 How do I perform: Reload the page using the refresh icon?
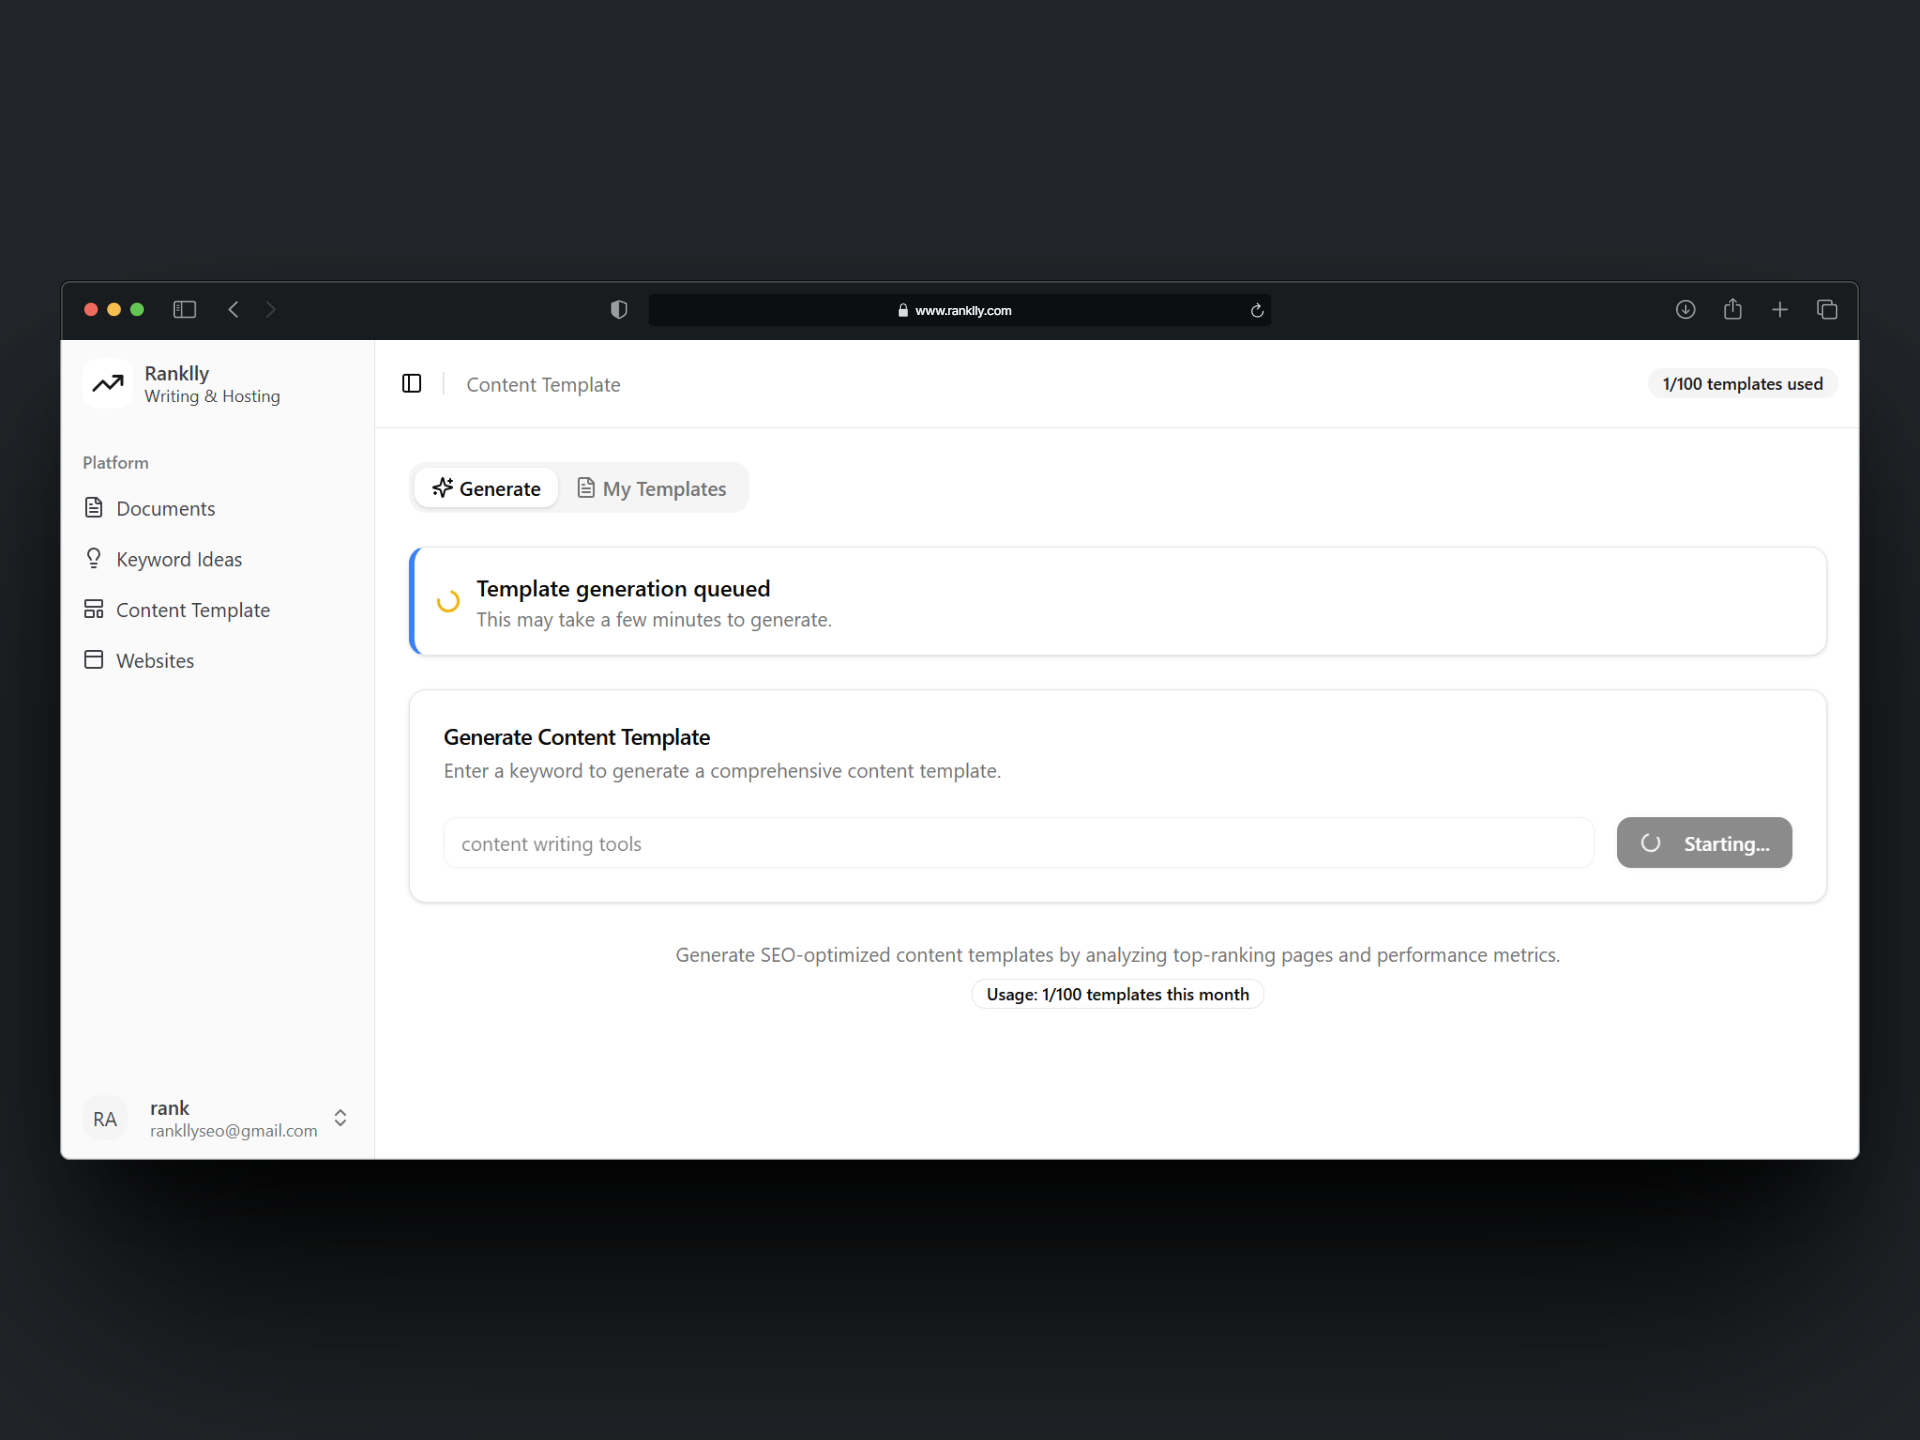click(x=1256, y=311)
